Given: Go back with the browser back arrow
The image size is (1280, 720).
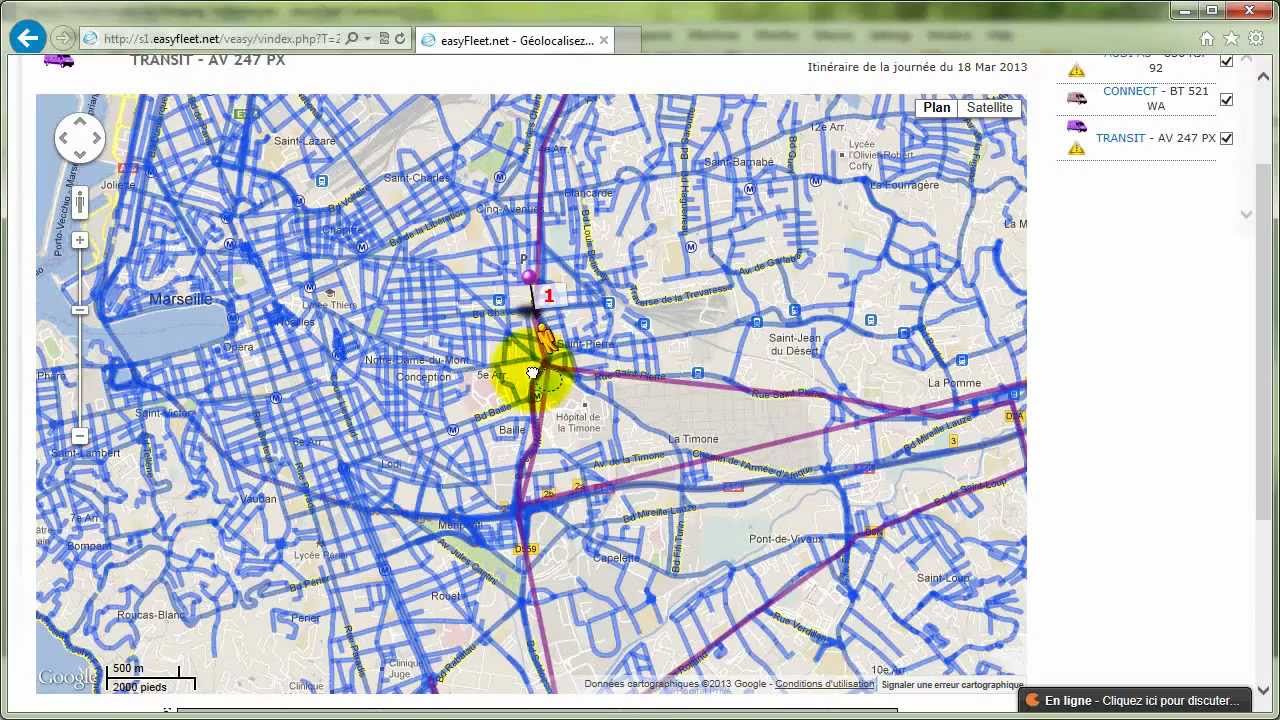Looking at the screenshot, I should [28, 38].
